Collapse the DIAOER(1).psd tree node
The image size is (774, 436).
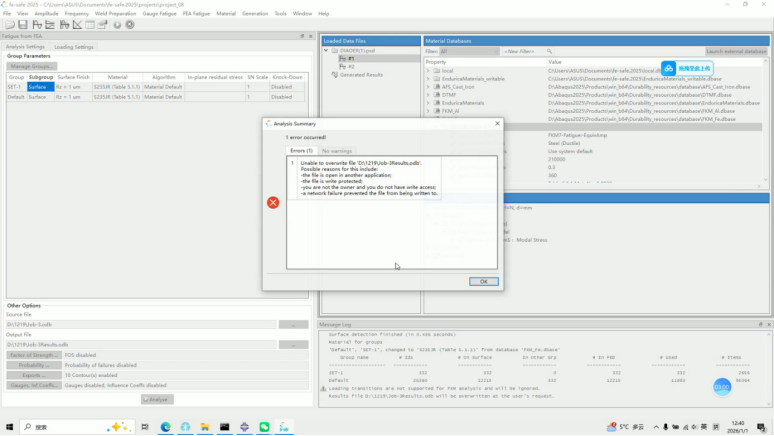(x=326, y=50)
